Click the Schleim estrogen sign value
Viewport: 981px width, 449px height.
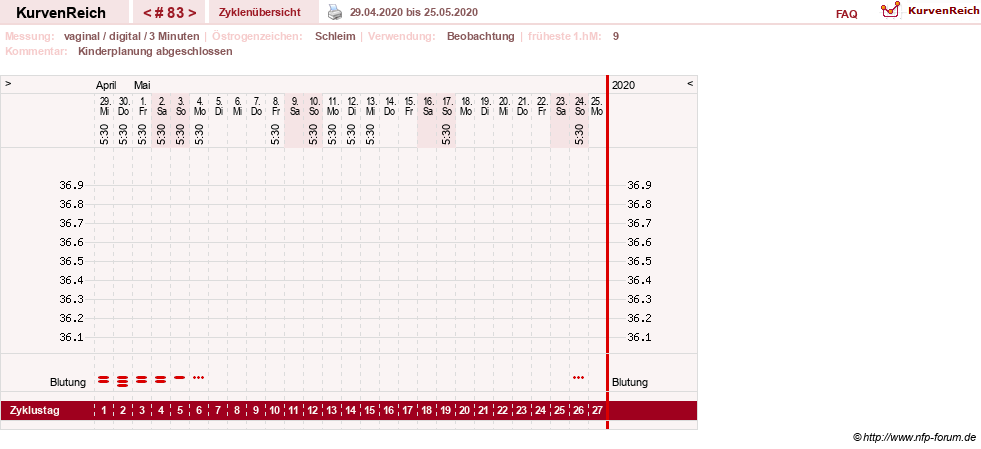335,36
